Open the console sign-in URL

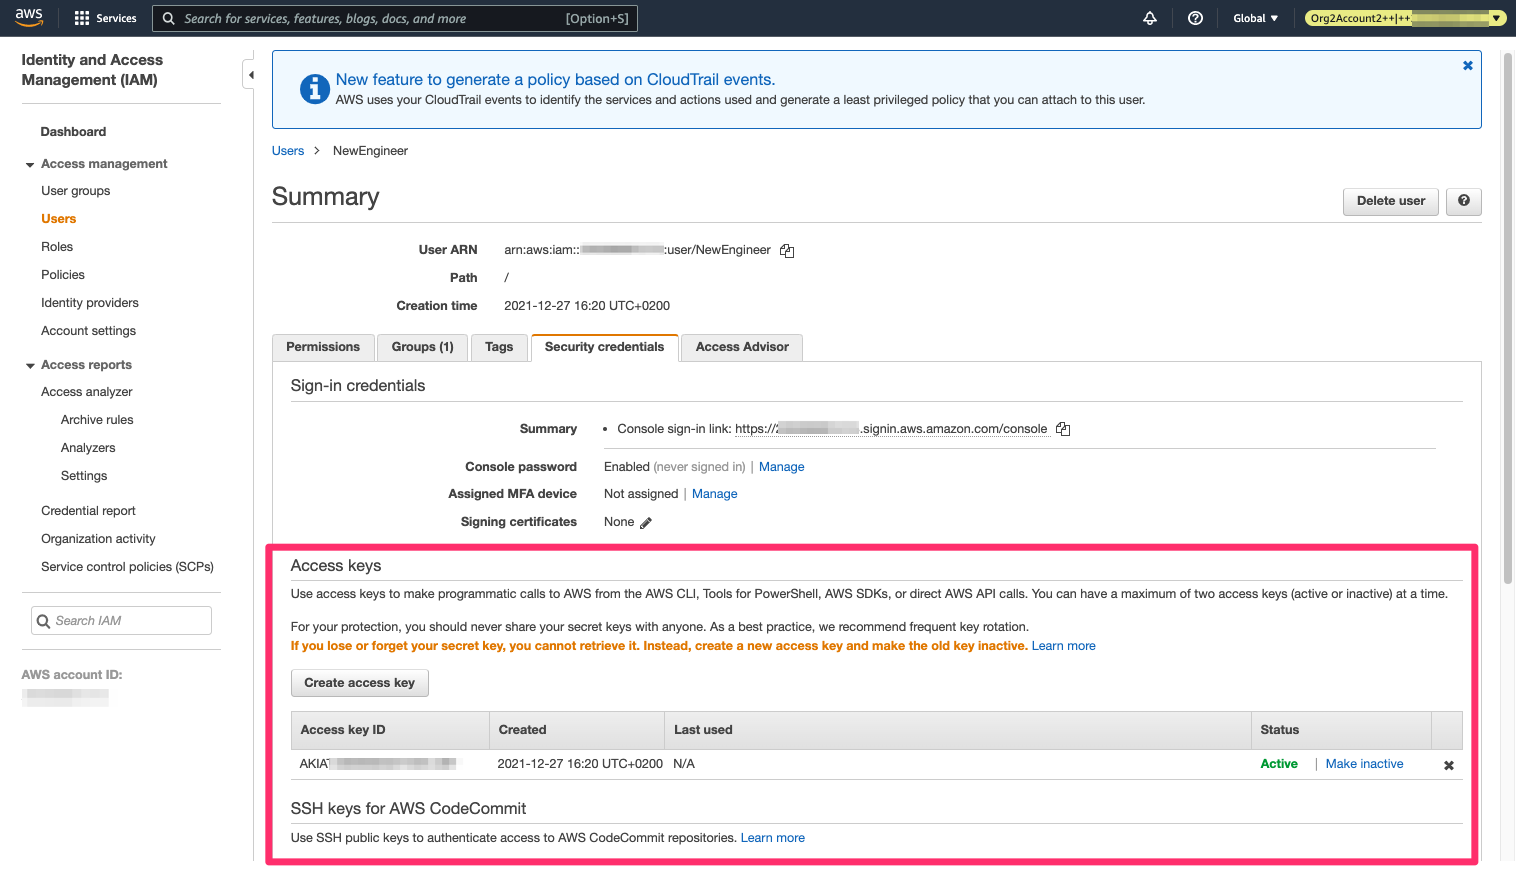pyautogui.click(x=891, y=429)
